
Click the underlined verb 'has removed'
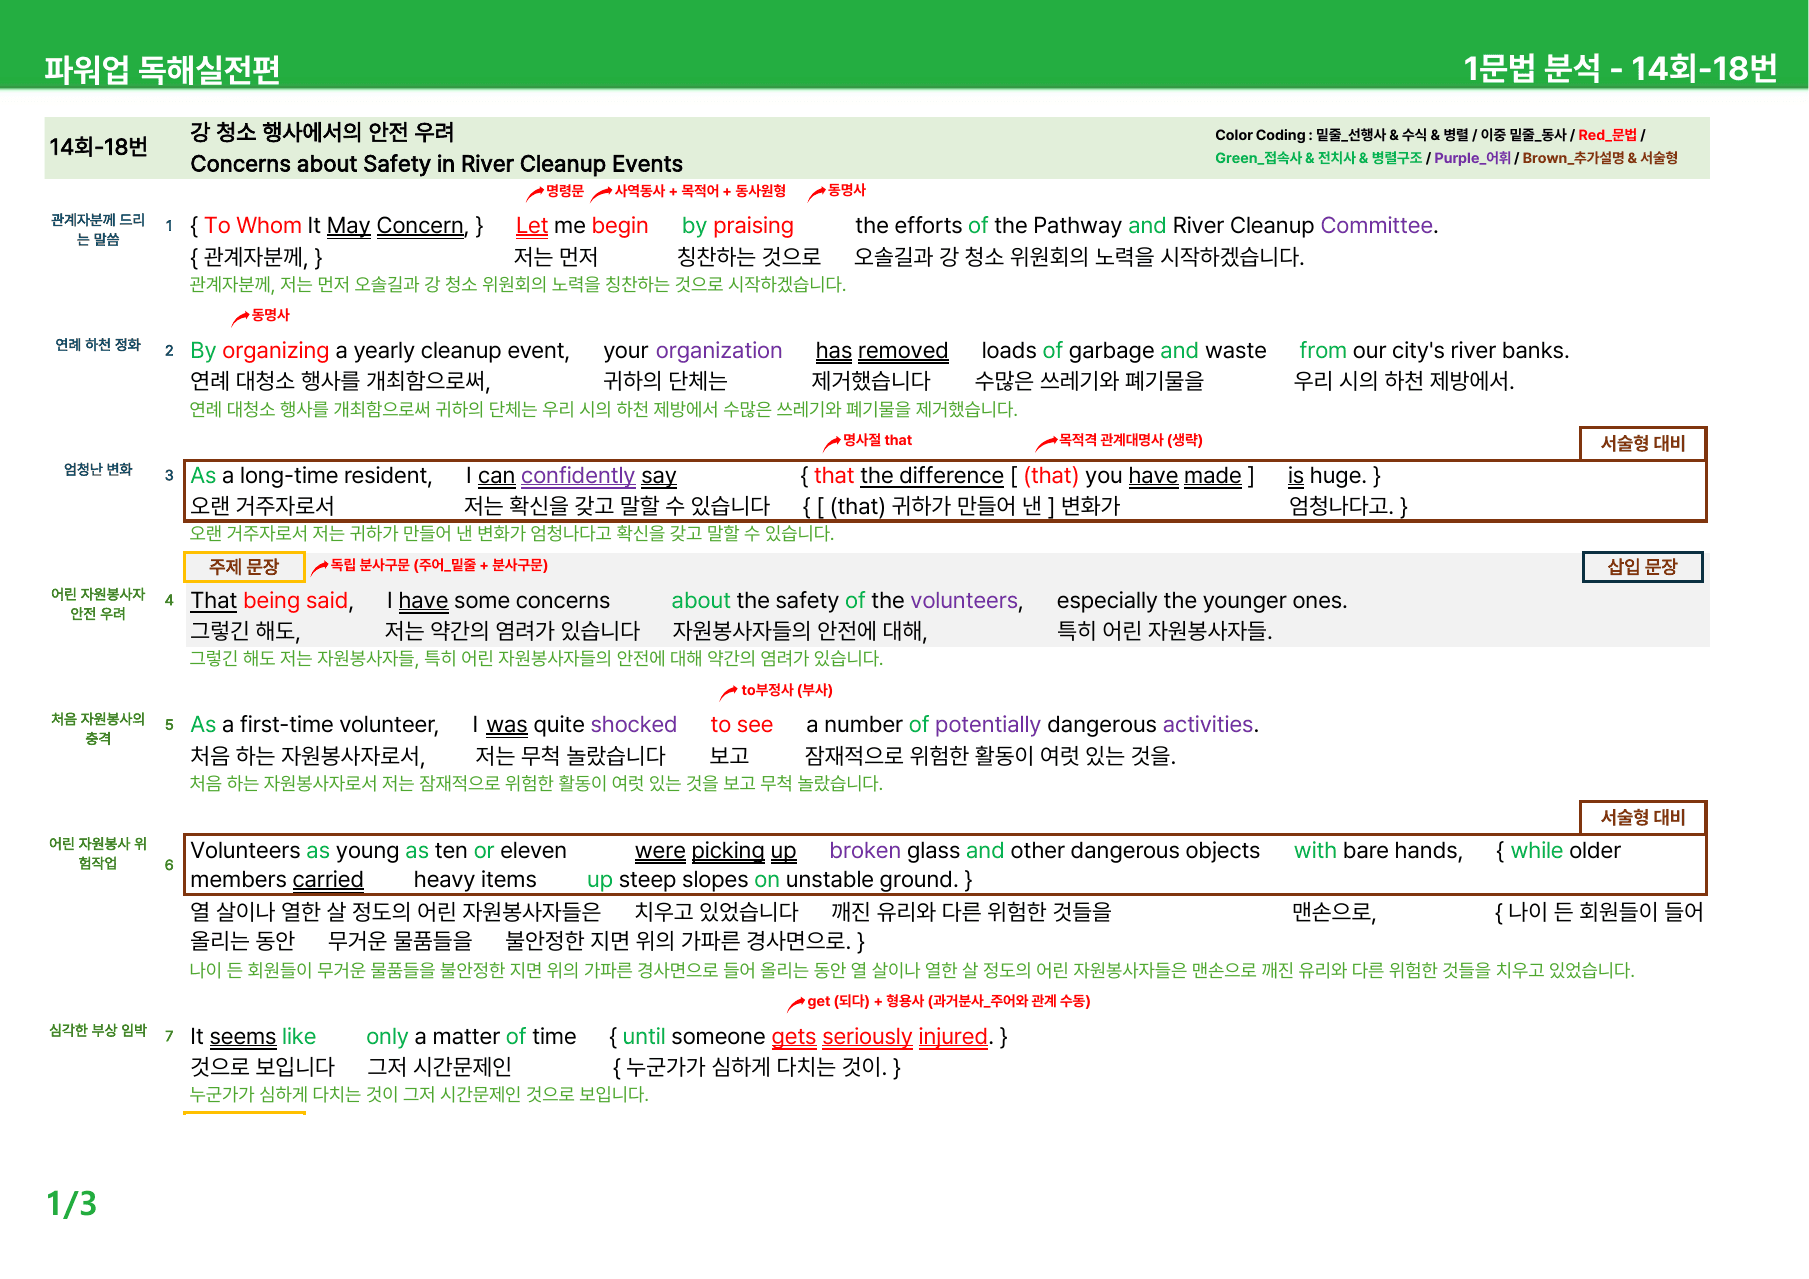[x=882, y=351]
